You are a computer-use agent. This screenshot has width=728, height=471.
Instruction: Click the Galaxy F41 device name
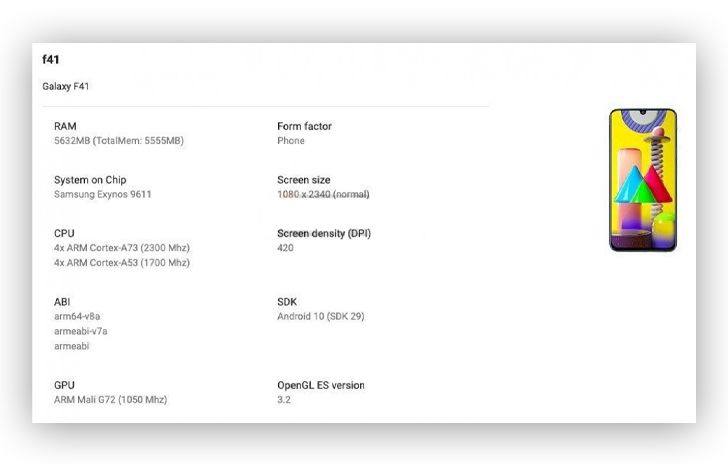[x=65, y=86]
